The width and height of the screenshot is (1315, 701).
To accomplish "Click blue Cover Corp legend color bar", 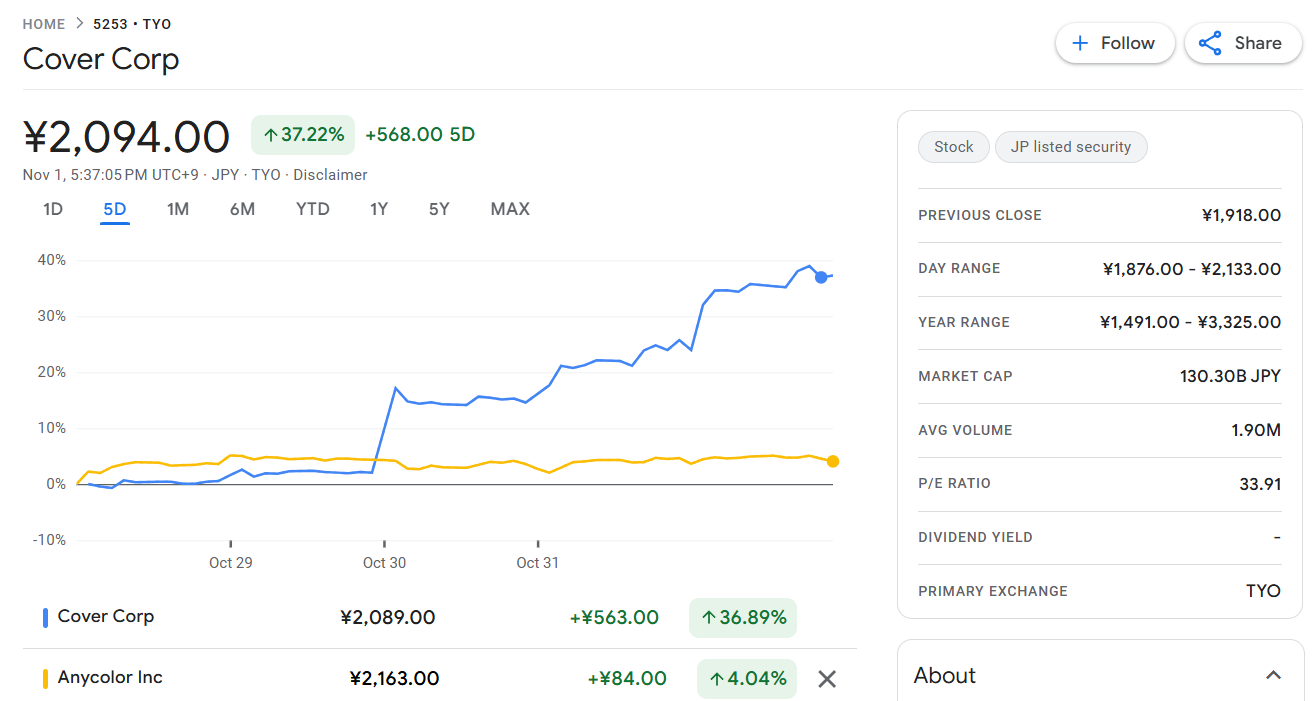I will click(x=45, y=618).
